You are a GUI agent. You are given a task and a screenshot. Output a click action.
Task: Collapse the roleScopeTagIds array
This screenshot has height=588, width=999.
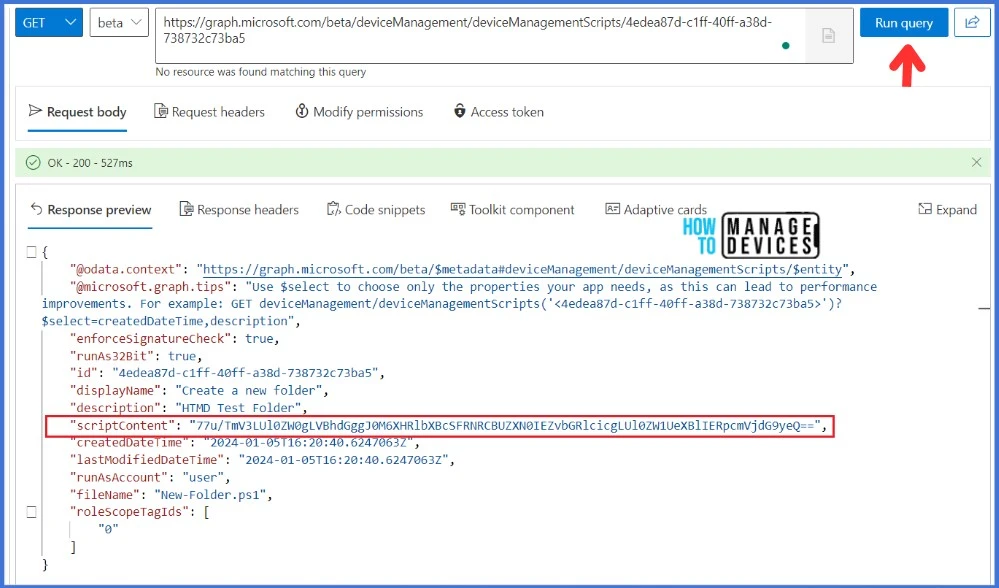[31, 512]
